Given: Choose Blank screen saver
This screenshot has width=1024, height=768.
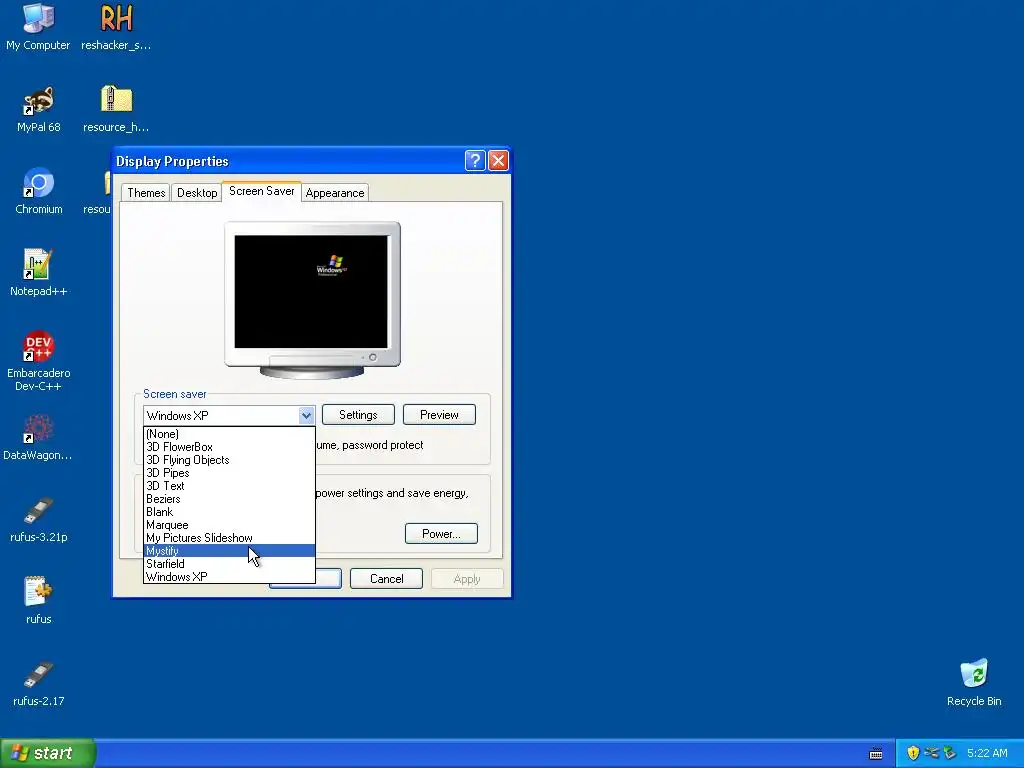Looking at the screenshot, I should pyautogui.click(x=229, y=512).
